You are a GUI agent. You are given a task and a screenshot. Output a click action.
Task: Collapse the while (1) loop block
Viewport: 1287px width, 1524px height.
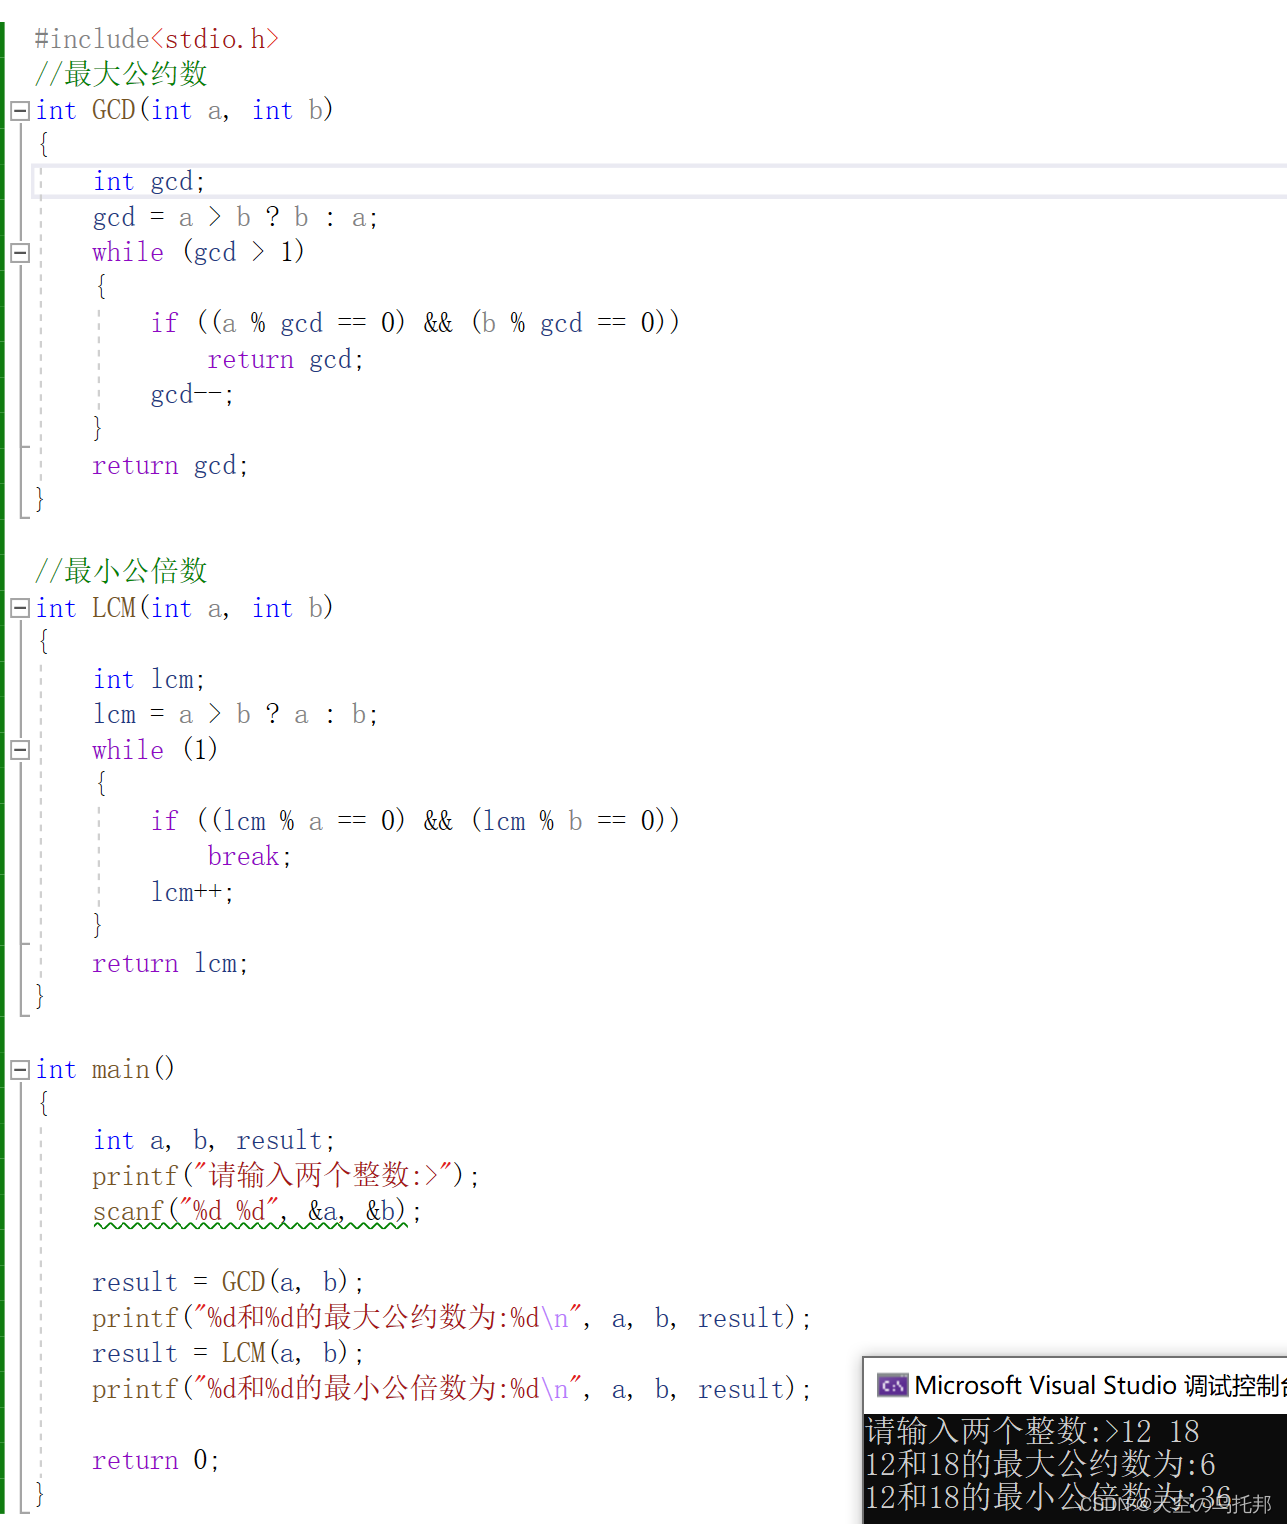(x=20, y=750)
